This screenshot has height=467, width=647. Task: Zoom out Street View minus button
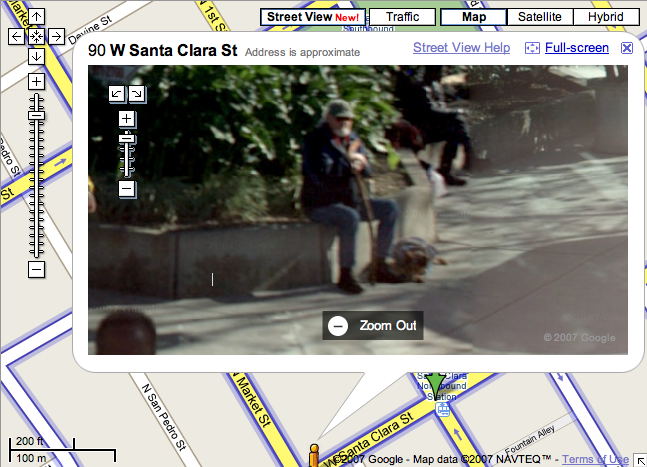(x=126, y=189)
